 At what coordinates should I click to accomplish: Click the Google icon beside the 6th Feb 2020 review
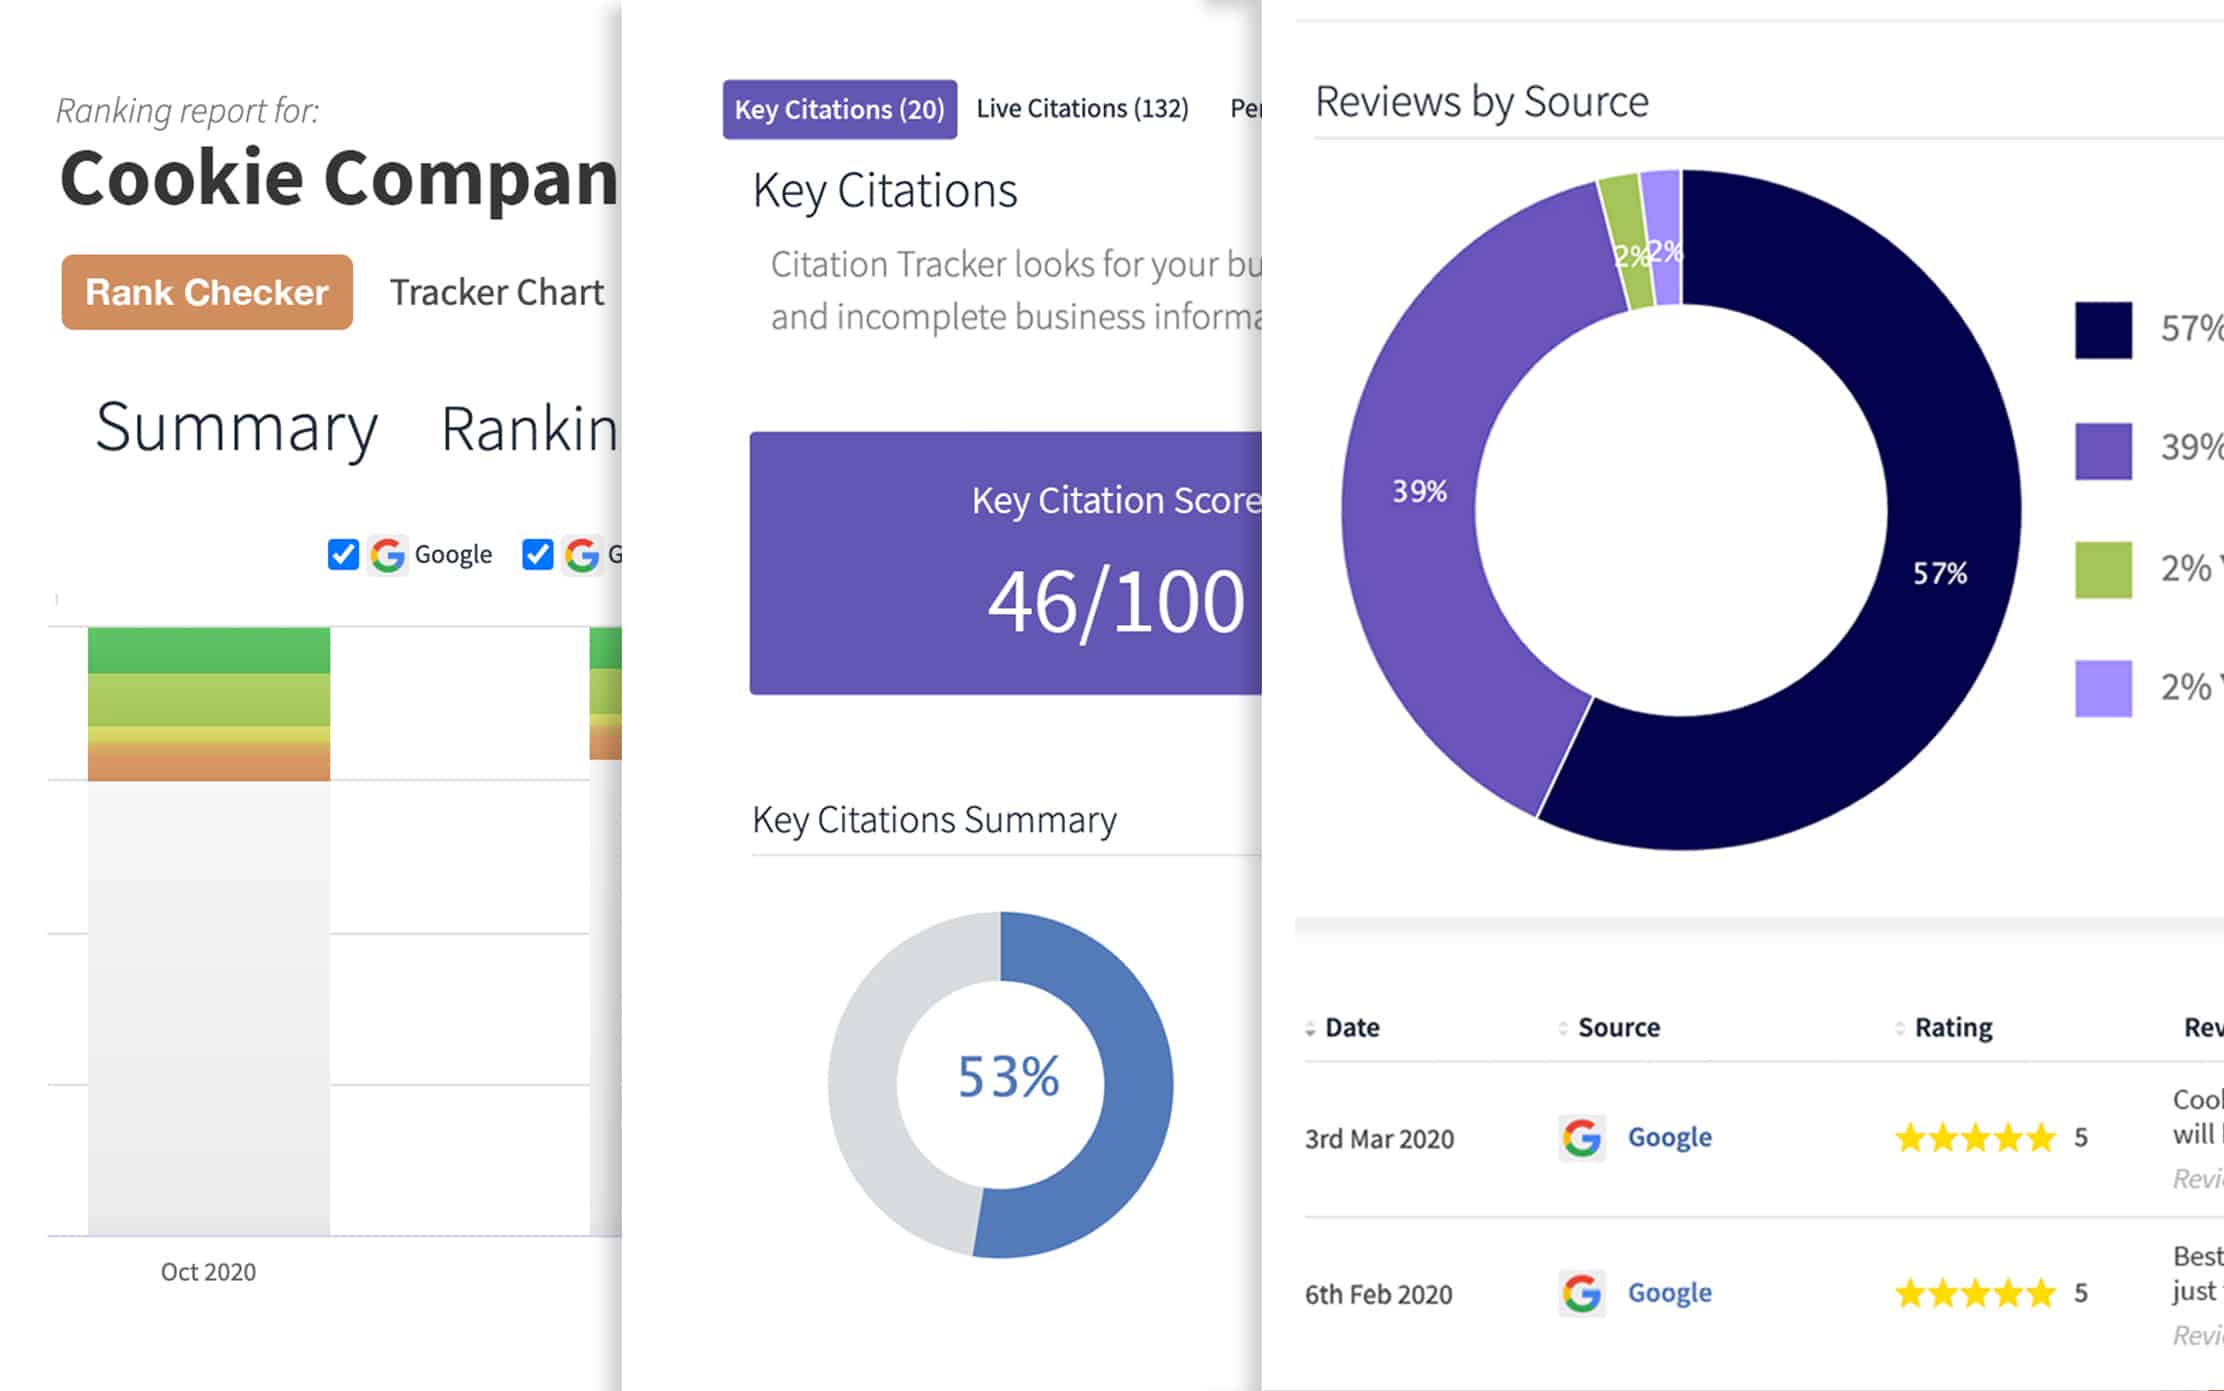click(1581, 1293)
